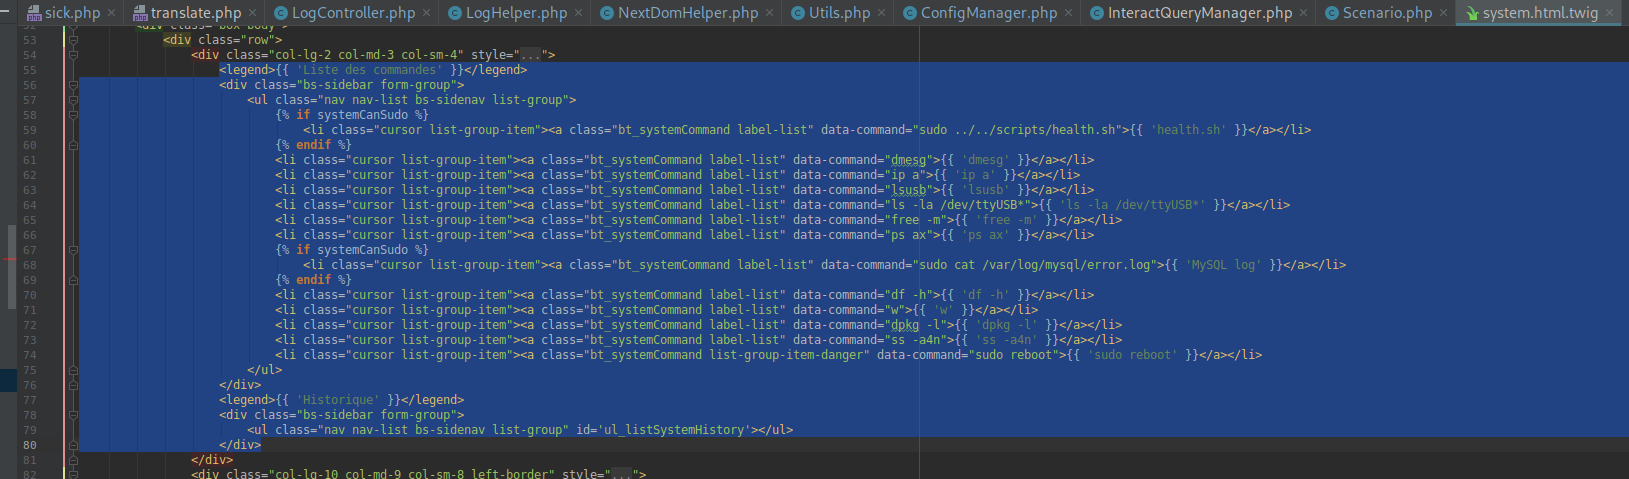1629x479 pixels.
Task: Collapse the div class="row" block on line 53
Action: pos(73,40)
